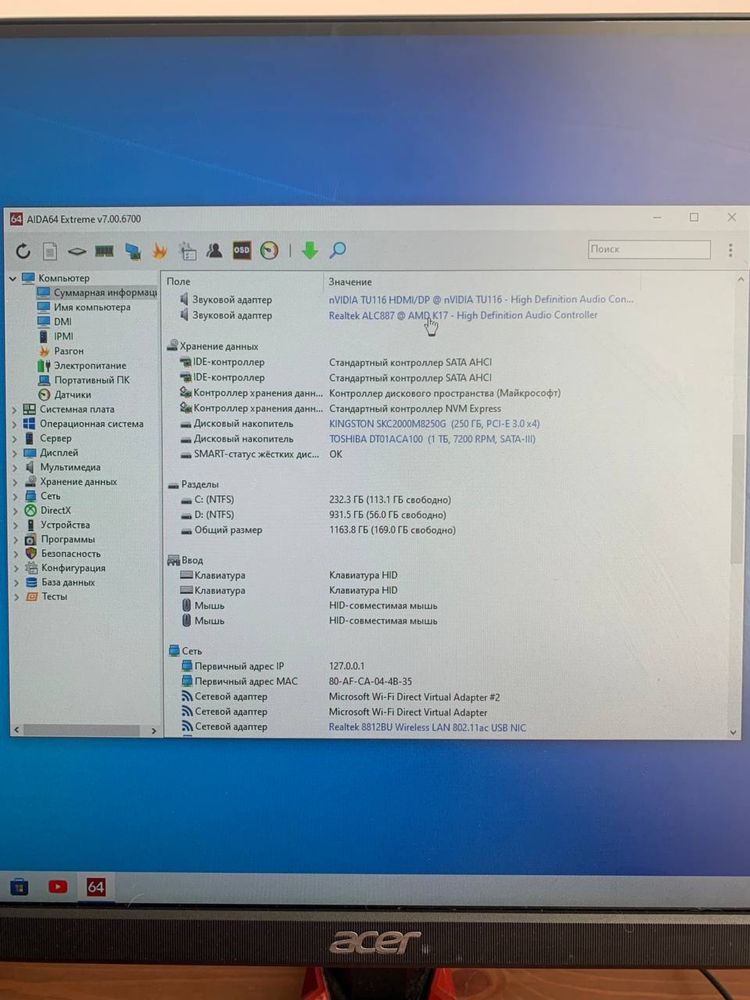The width and height of the screenshot is (750, 1000).
Task: Open the TOSHIBA DT01ACA100 drive link
Action: coord(432,439)
